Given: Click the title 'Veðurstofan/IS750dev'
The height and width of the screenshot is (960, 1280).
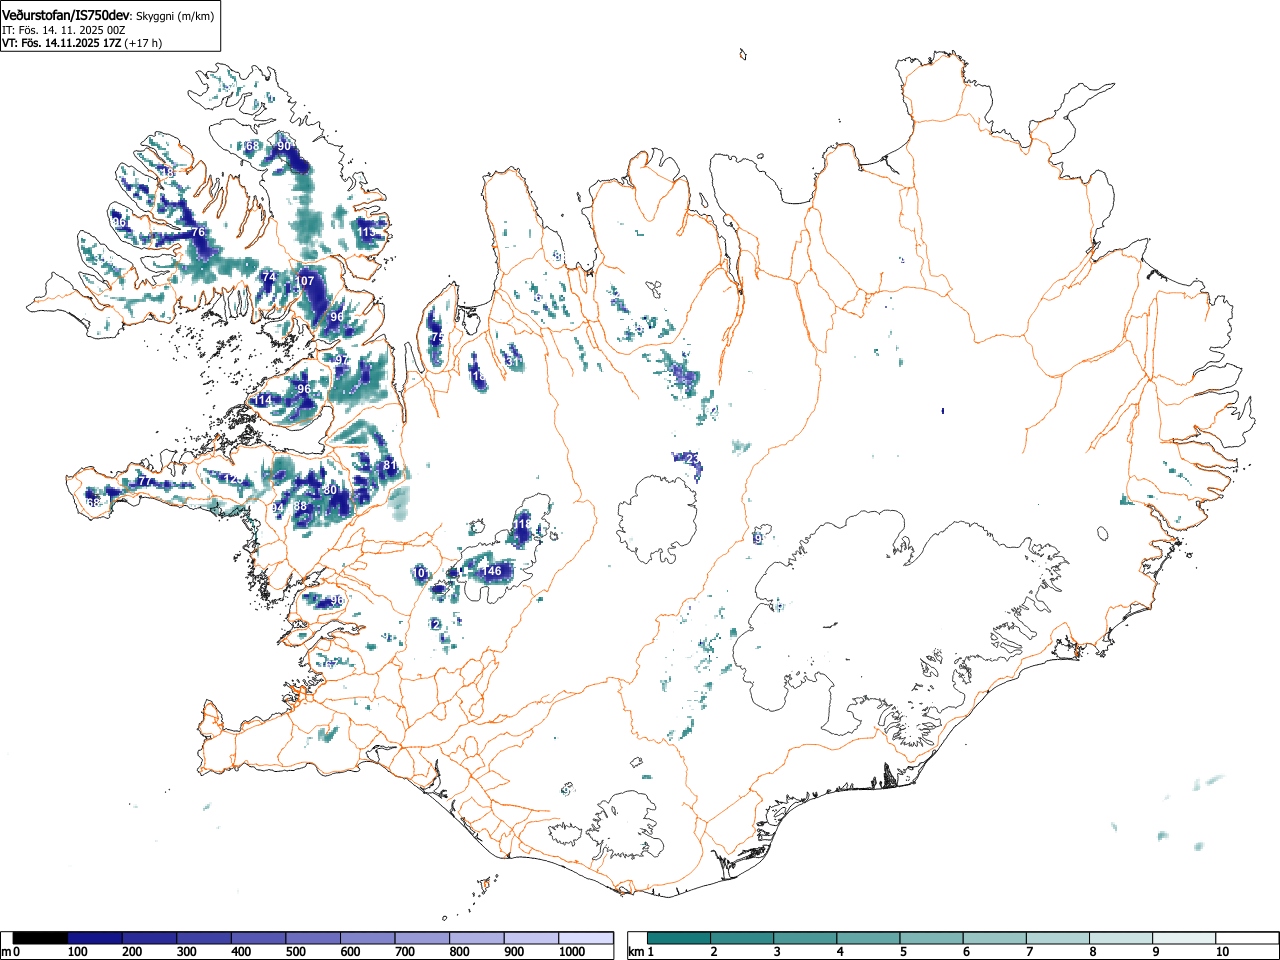Looking at the screenshot, I should click(x=66, y=15).
